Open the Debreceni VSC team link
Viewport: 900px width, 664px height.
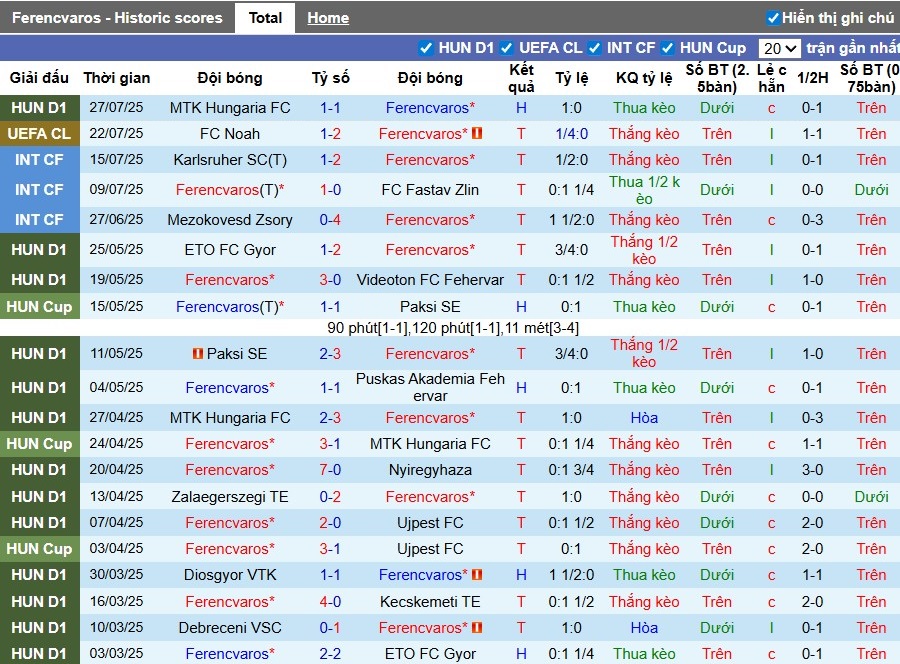230,627
